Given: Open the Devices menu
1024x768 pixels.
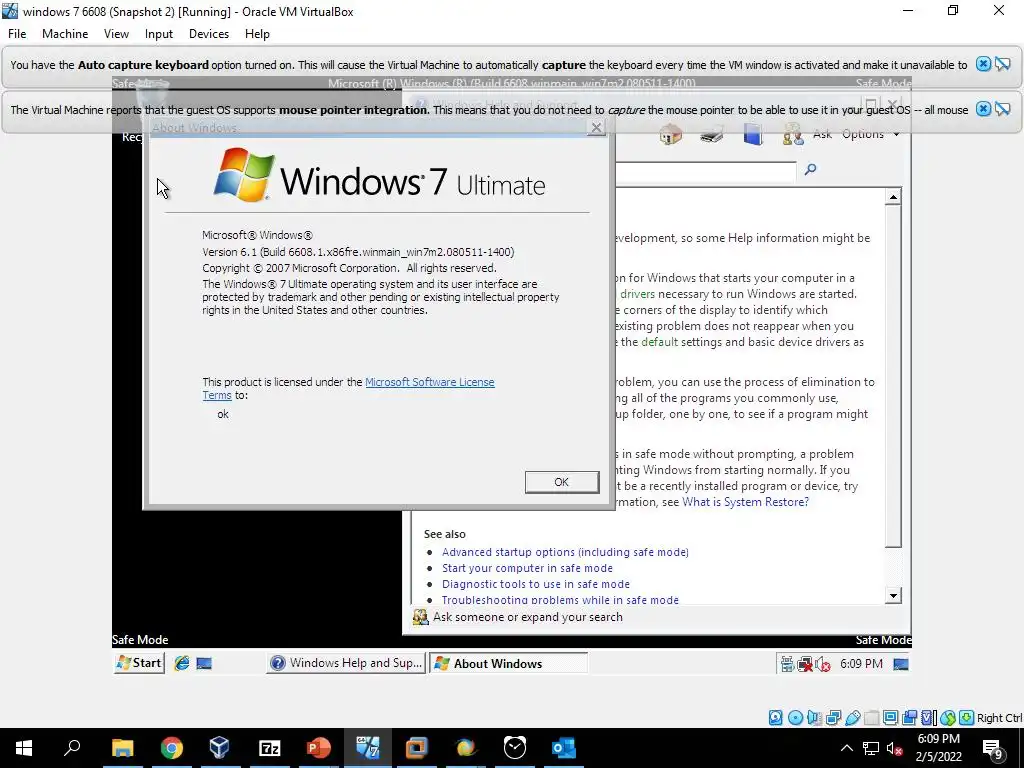Looking at the screenshot, I should coord(209,34).
